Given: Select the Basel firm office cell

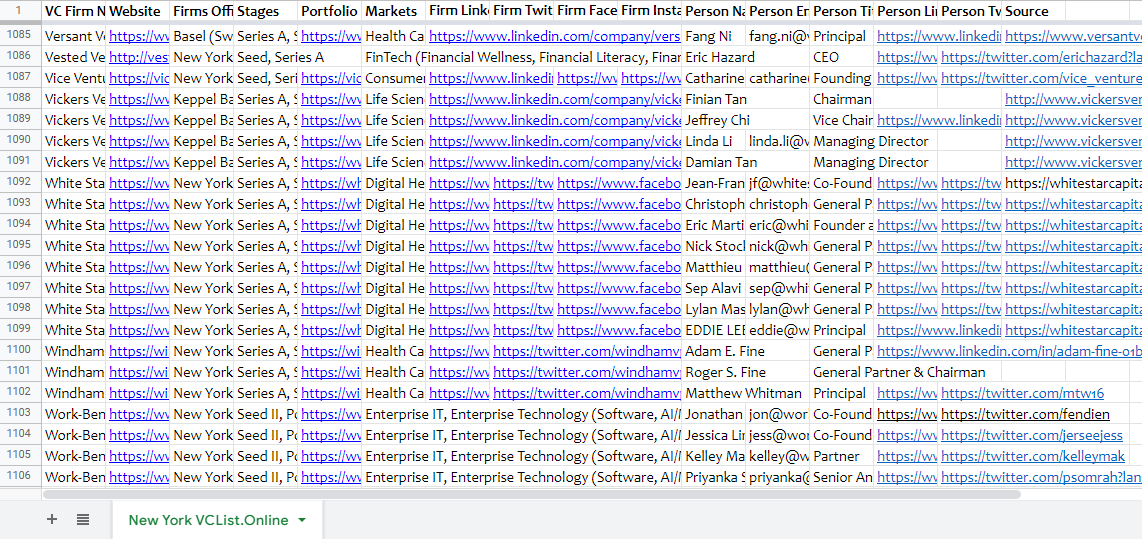Looking at the screenshot, I should coord(202,36).
